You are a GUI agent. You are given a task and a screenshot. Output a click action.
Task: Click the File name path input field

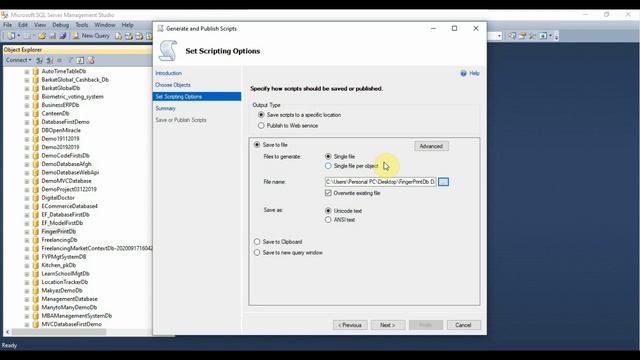380,182
